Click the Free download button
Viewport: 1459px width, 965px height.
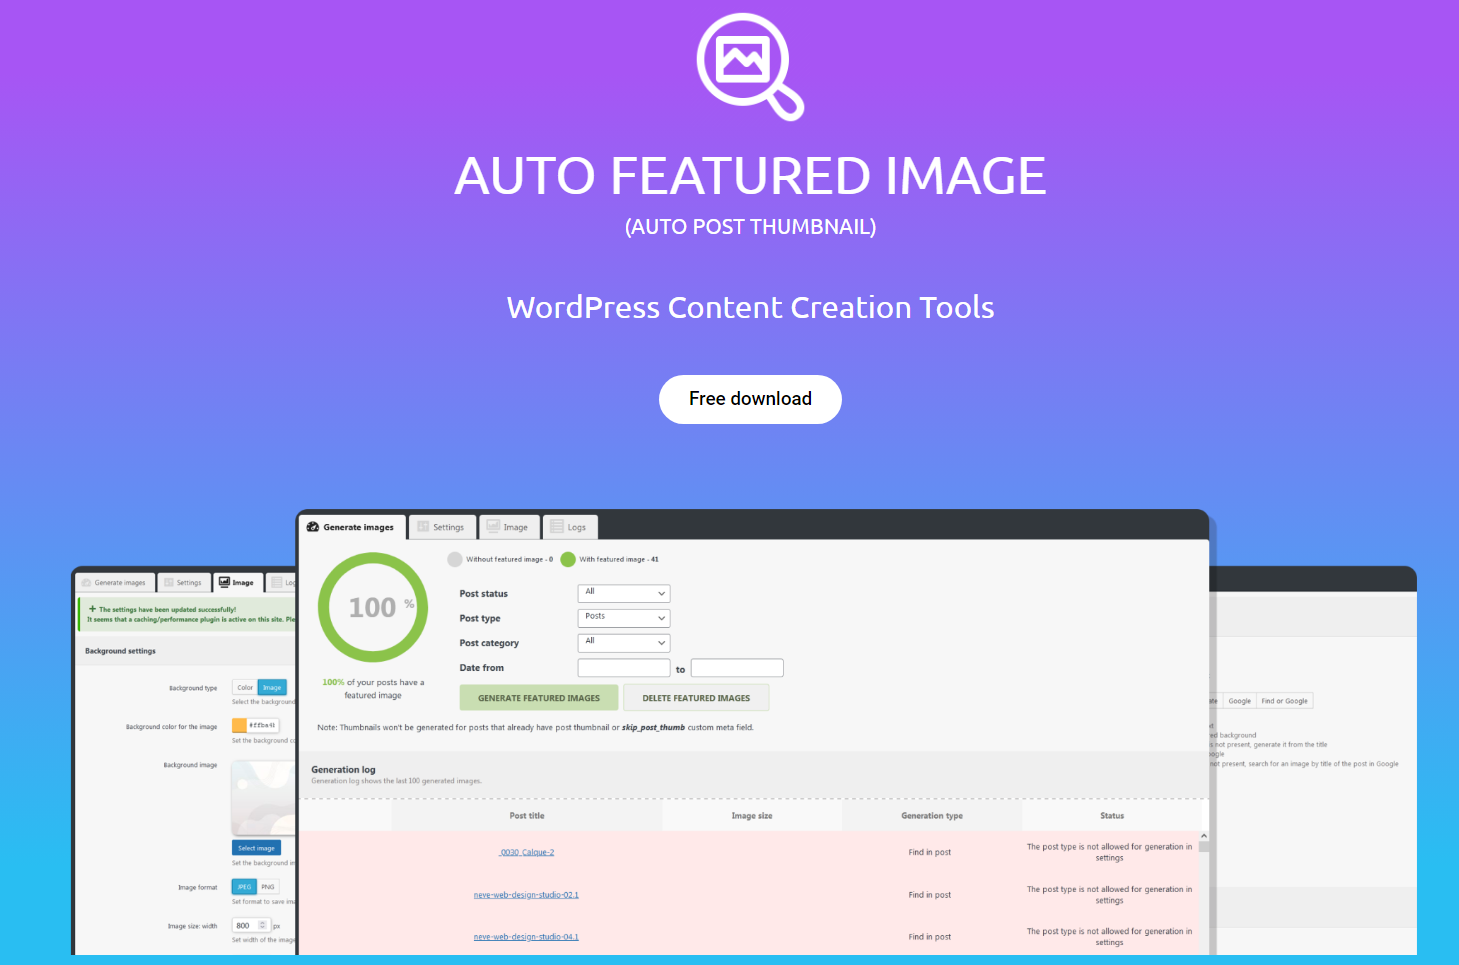[750, 399]
